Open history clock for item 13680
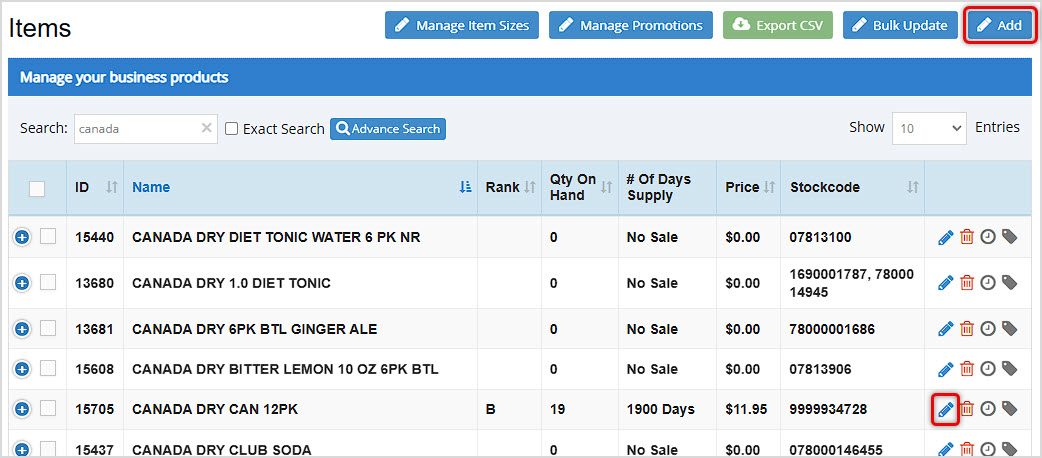Screen dimensions: 1042x458 tap(988, 283)
